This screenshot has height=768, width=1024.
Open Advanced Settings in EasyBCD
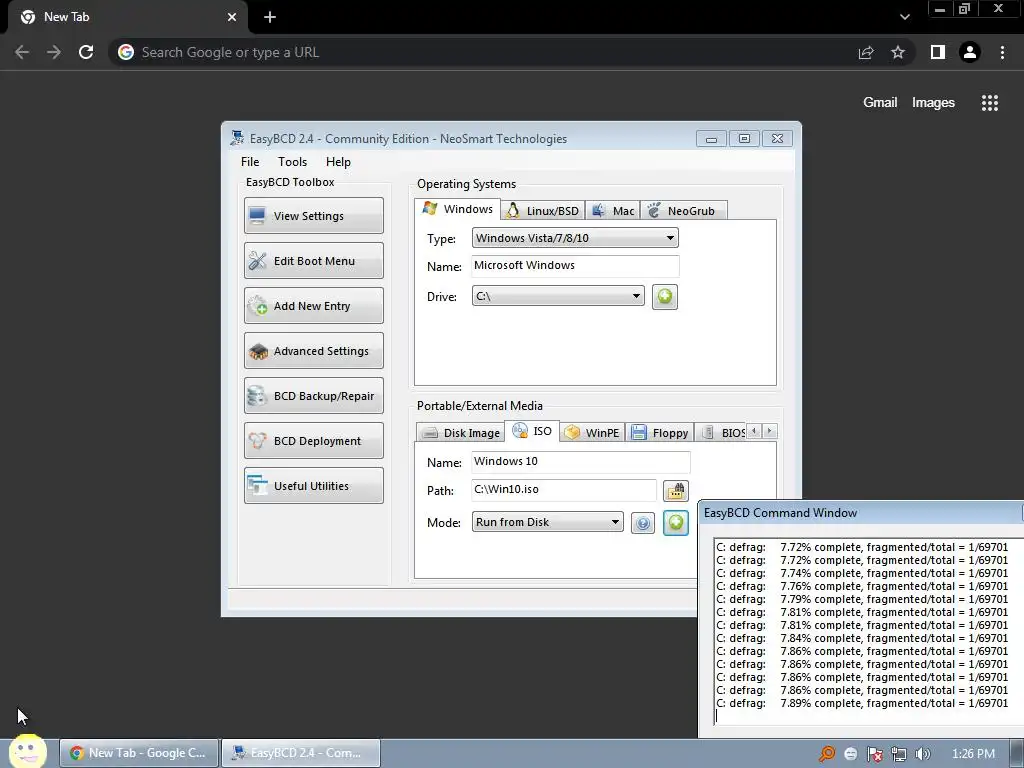click(313, 351)
